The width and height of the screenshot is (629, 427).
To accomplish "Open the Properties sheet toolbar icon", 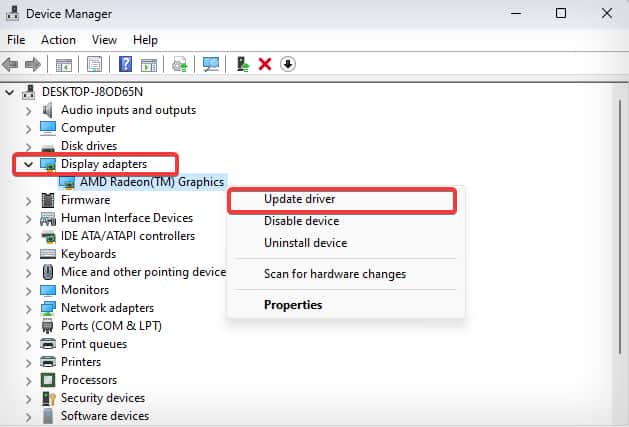I will click(94, 64).
